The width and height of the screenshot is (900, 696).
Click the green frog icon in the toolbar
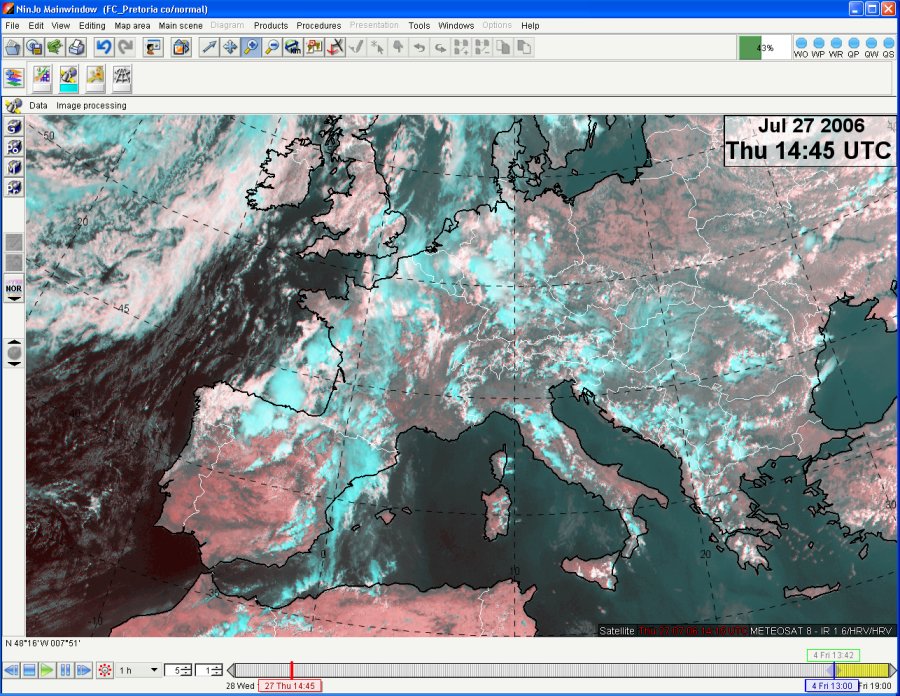point(56,47)
